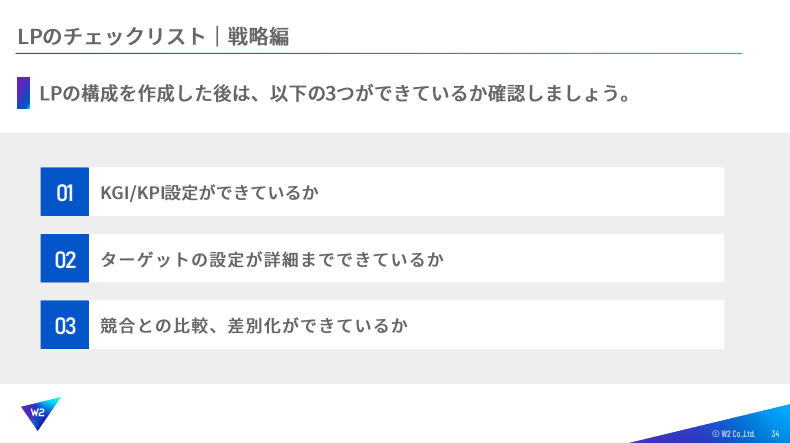Image resolution: width=790 pixels, height=443 pixels.
Task: Click the subtitle starting with LPの構成を作成した後は
Action: (x=335, y=93)
